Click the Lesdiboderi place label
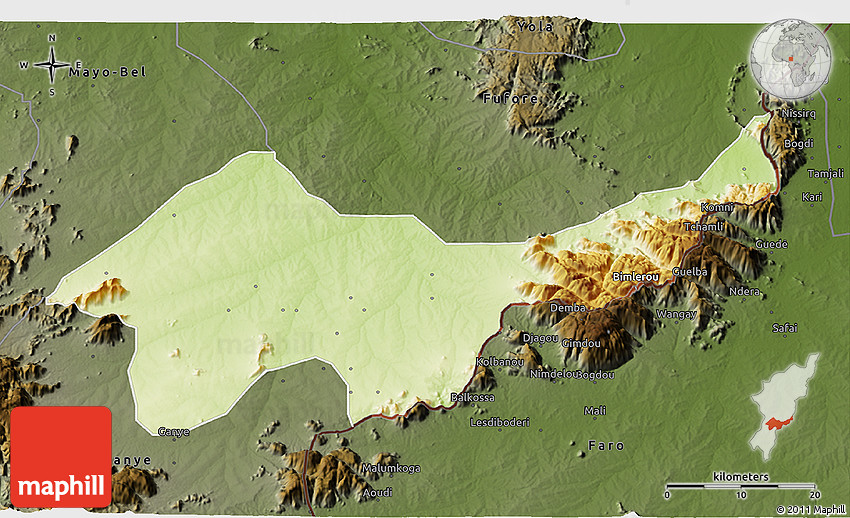The image size is (850, 518). point(503,422)
